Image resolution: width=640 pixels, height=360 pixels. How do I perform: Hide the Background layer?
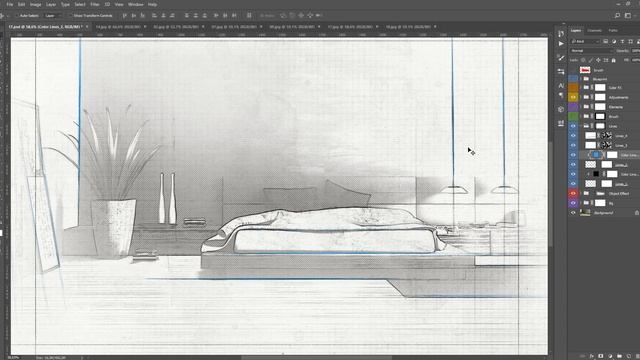[573, 213]
